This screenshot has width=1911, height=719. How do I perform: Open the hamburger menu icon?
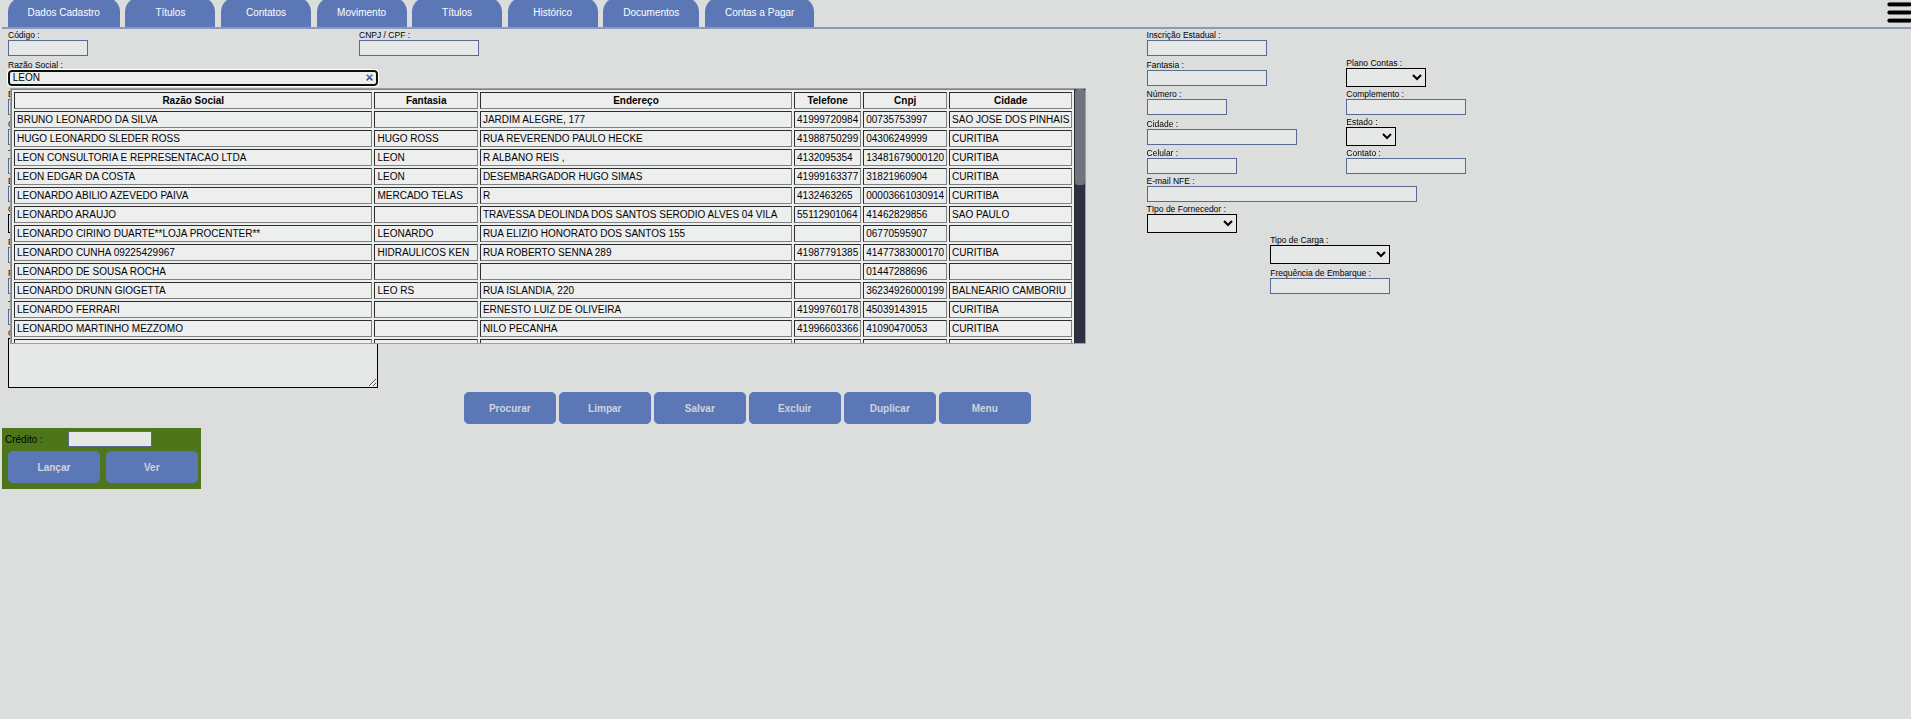click(x=1898, y=13)
